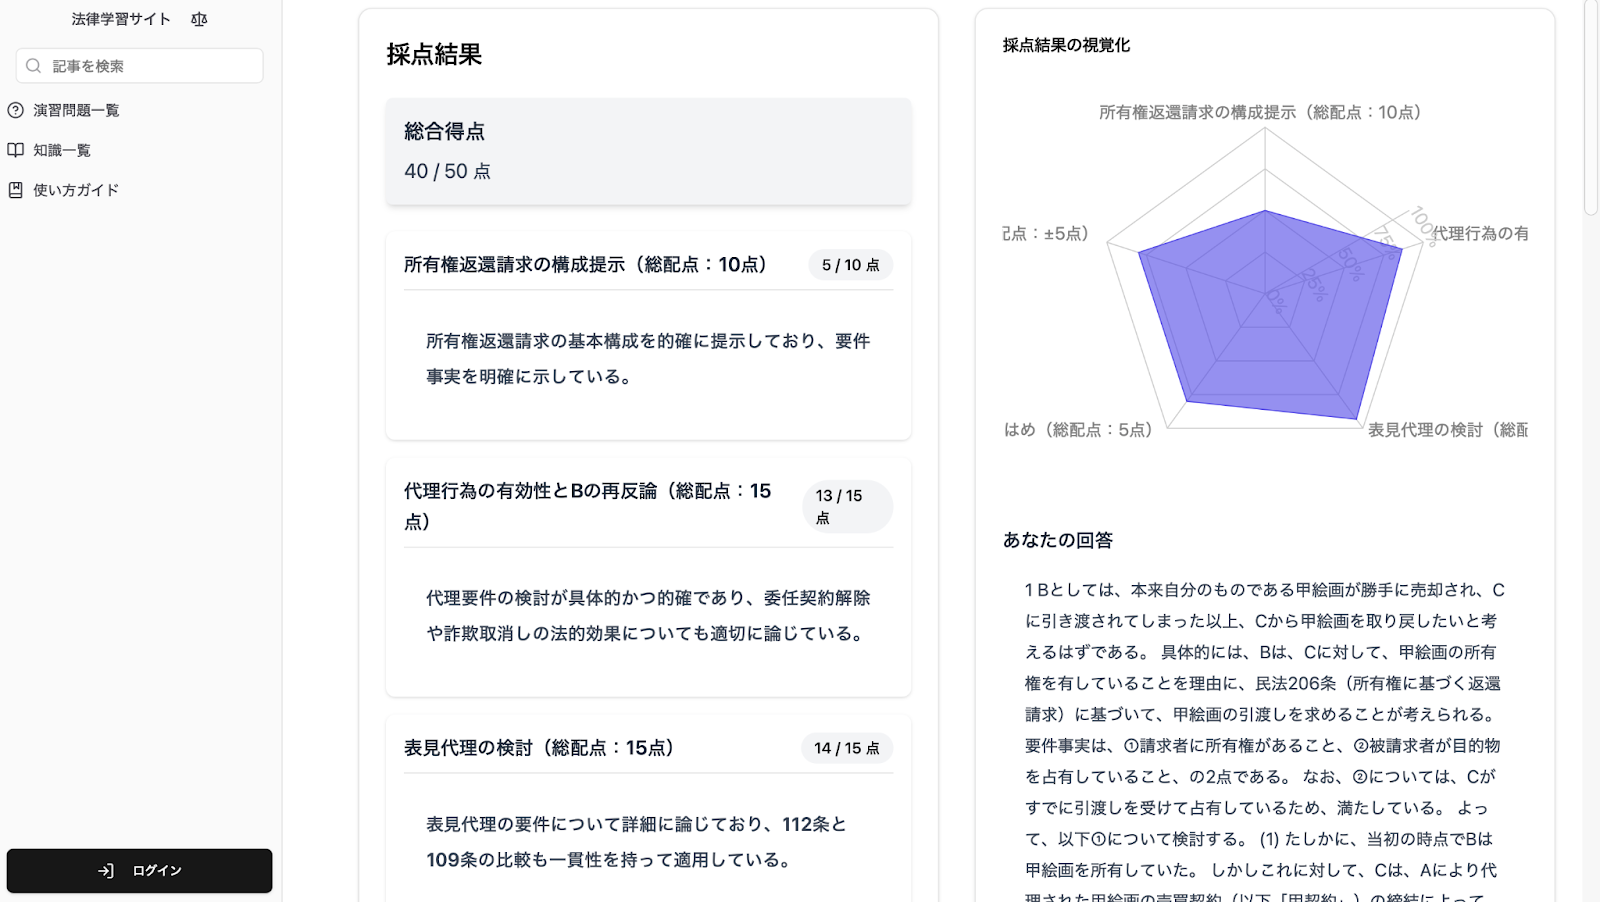1600x902 pixels.
Task: Click the 法律学習サイト site title
Action: pyautogui.click(x=121, y=19)
